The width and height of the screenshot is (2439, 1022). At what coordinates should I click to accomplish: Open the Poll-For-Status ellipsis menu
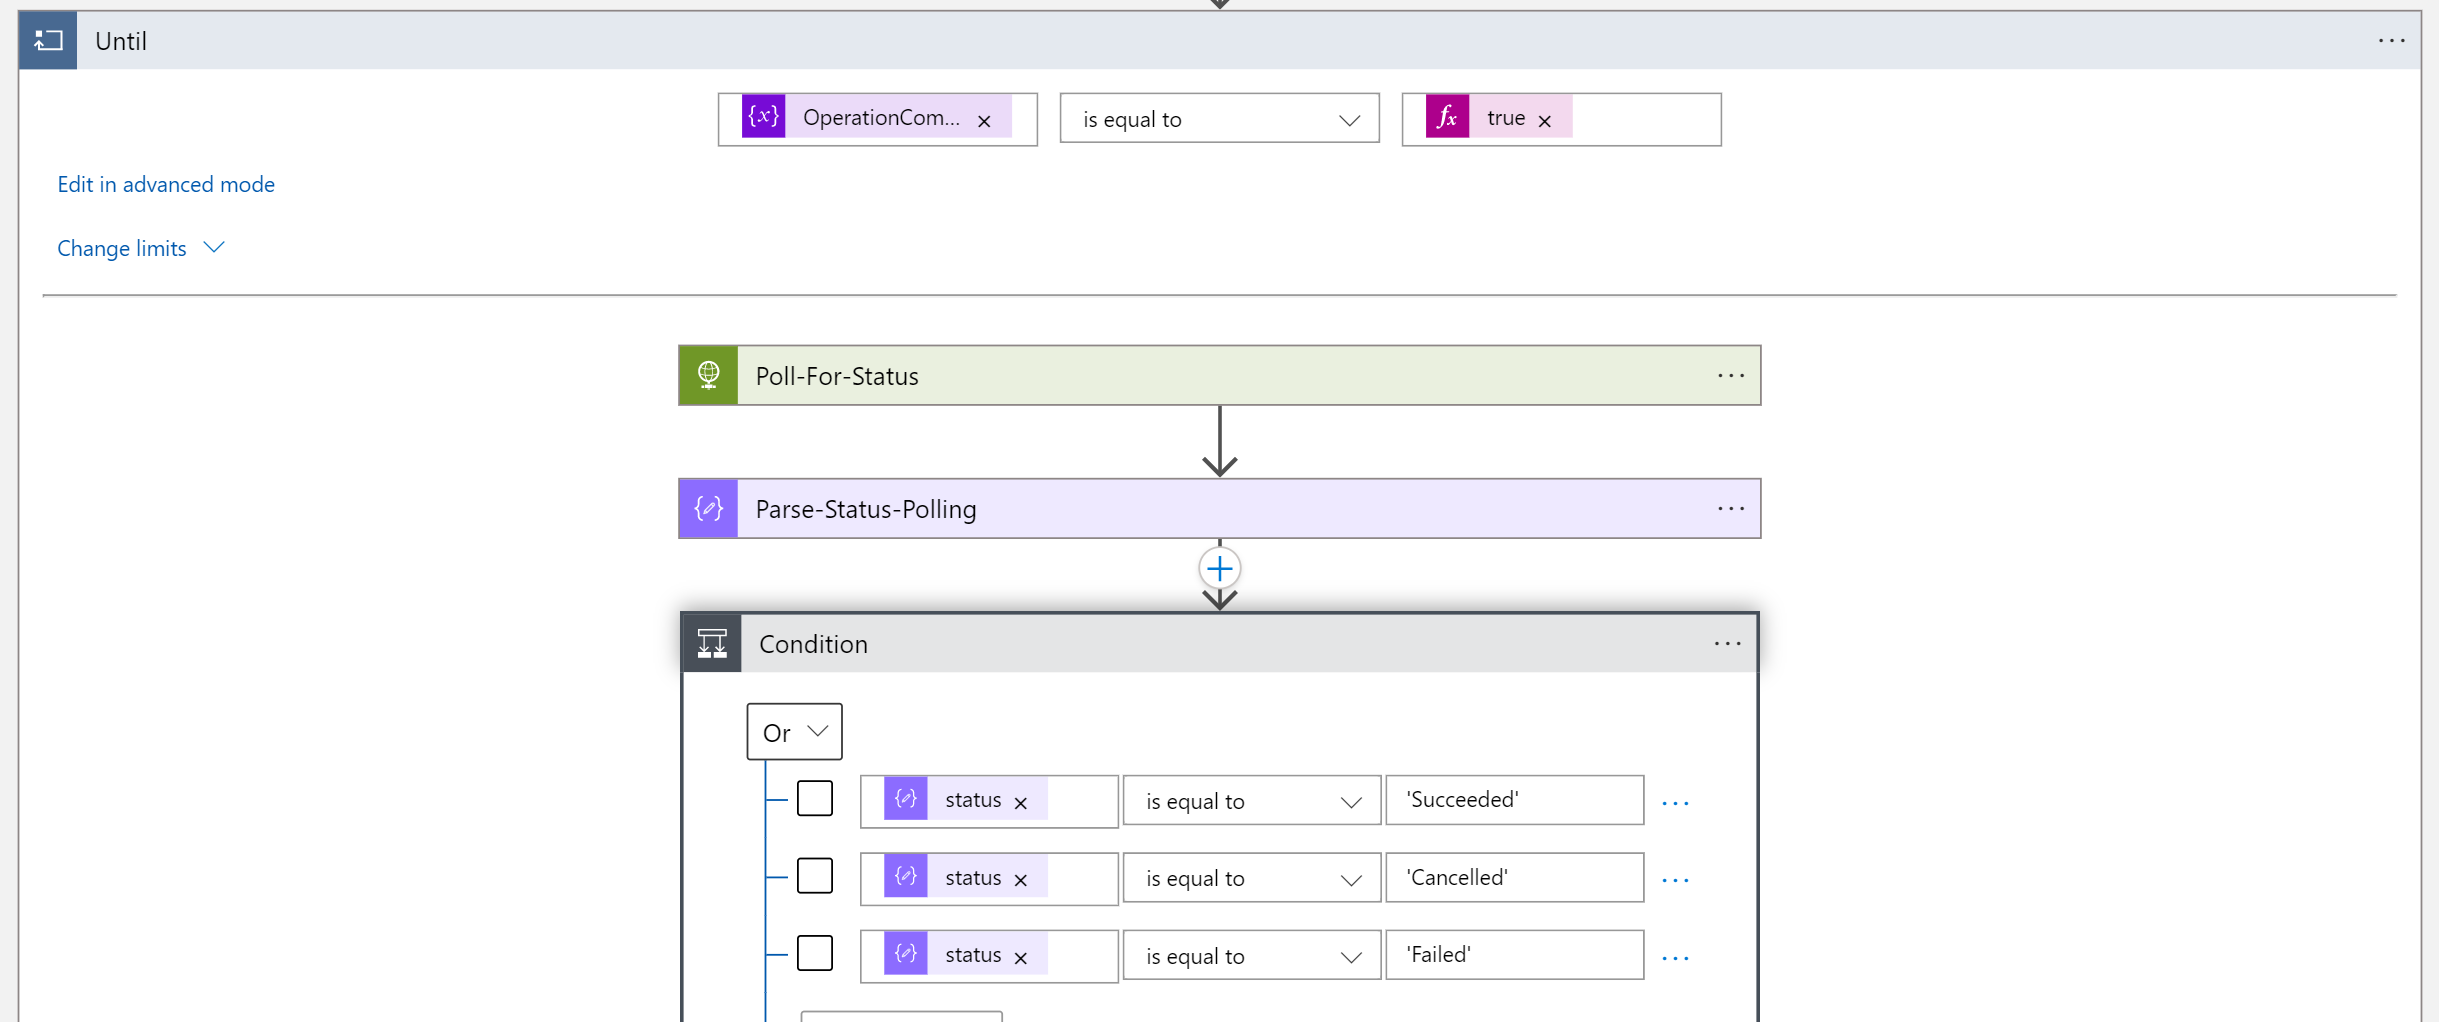1730,376
